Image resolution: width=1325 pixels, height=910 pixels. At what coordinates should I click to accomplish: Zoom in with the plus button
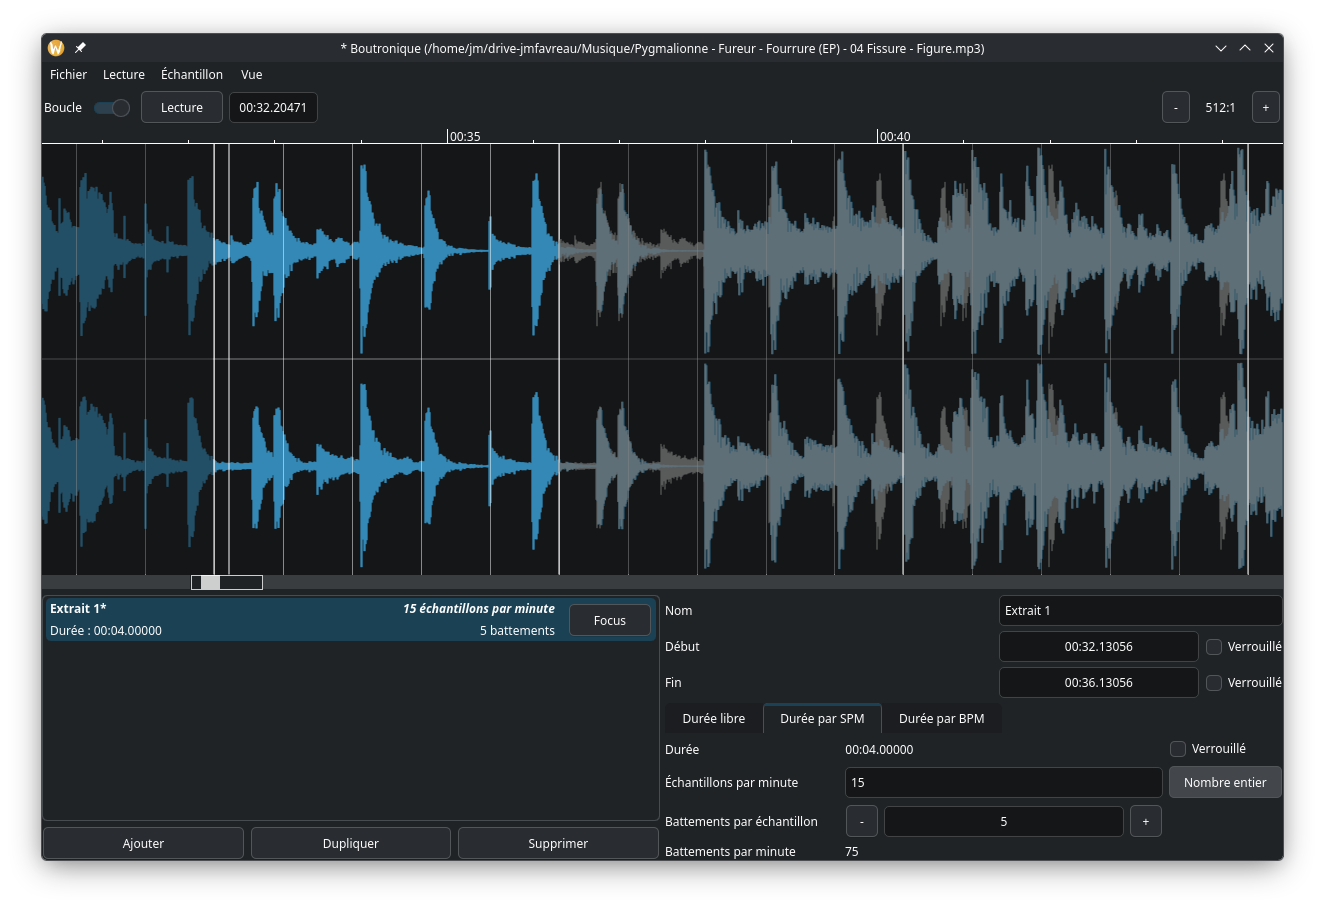click(x=1265, y=108)
